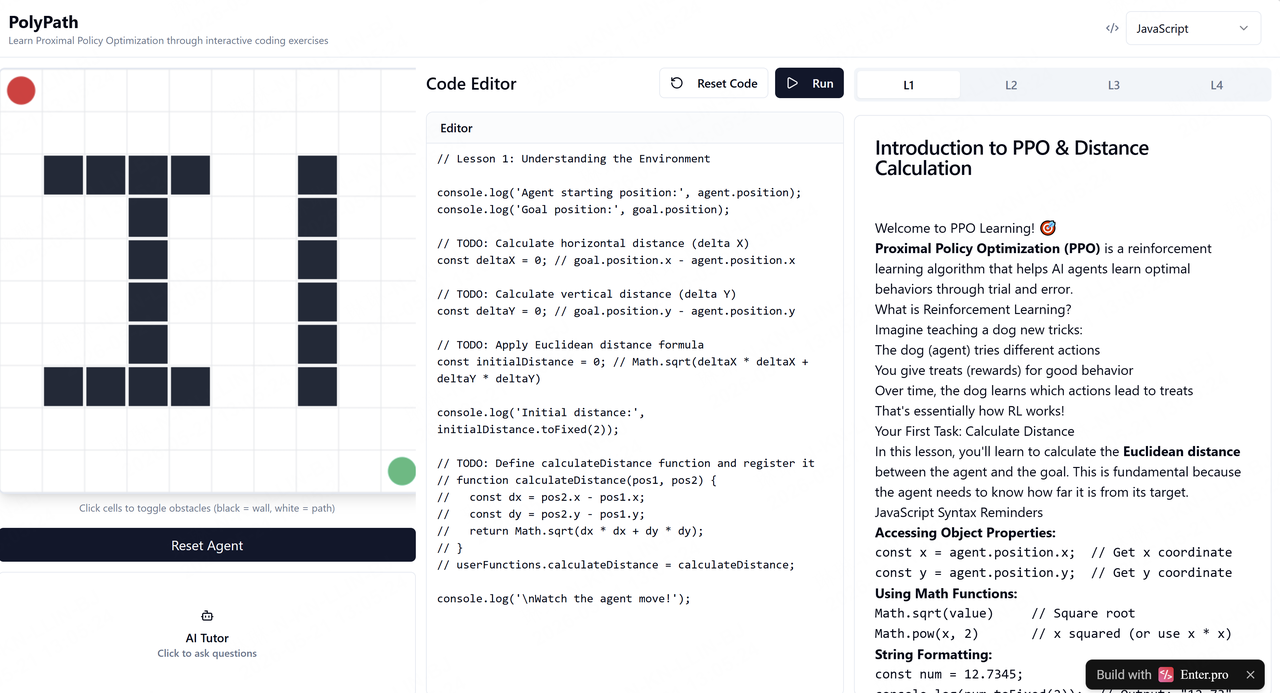The image size is (1280, 693).
Task: Click the AI Tutor robot icon
Action: [207, 616]
